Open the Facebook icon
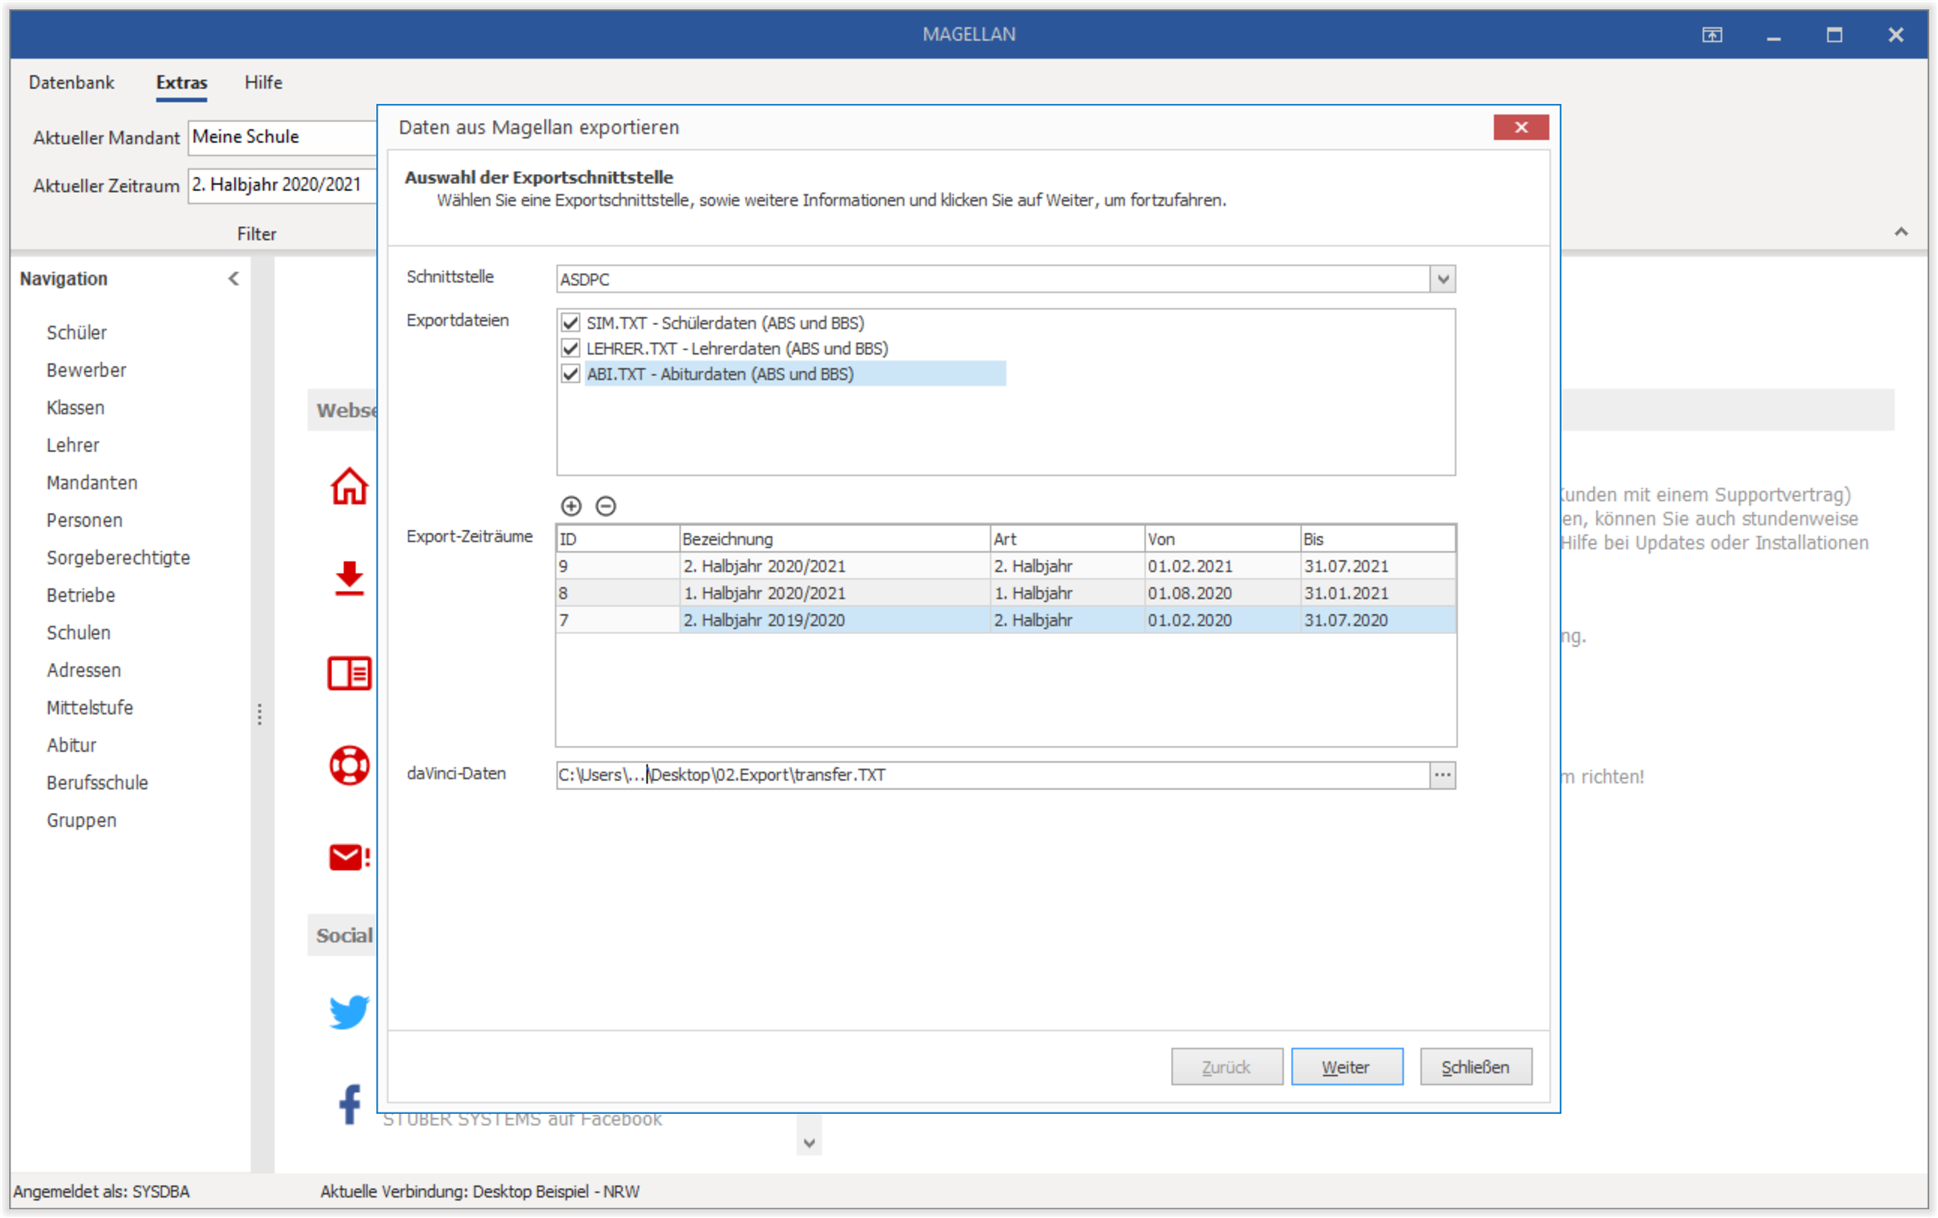Screen dimensions: 1938x1218 (349, 1104)
